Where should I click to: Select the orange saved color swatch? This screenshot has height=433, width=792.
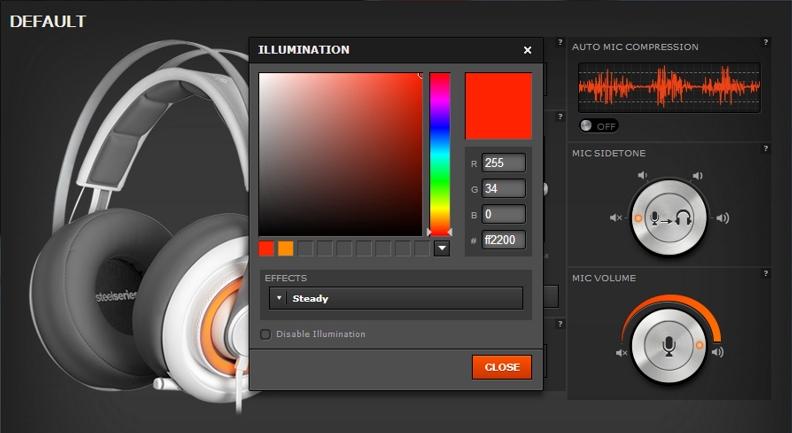286,248
